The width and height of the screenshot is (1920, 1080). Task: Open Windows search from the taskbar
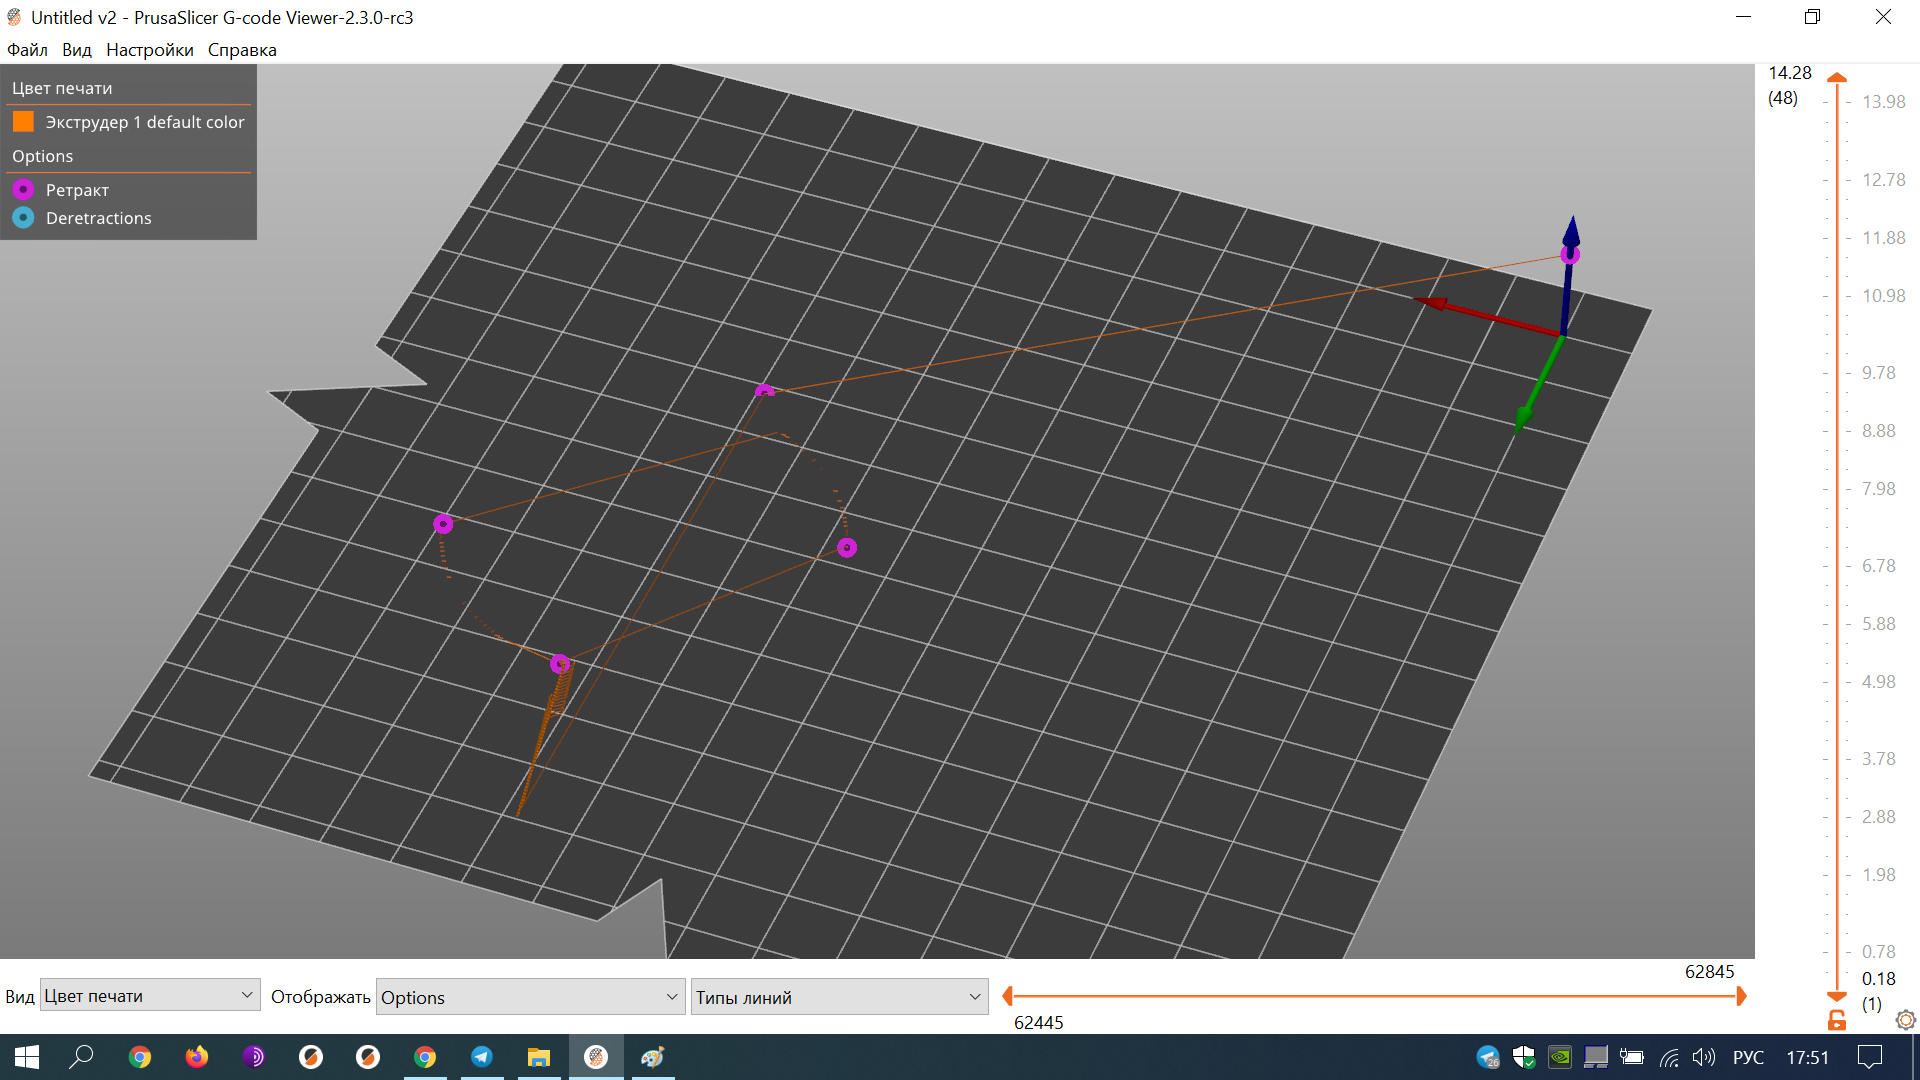click(82, 1057)
